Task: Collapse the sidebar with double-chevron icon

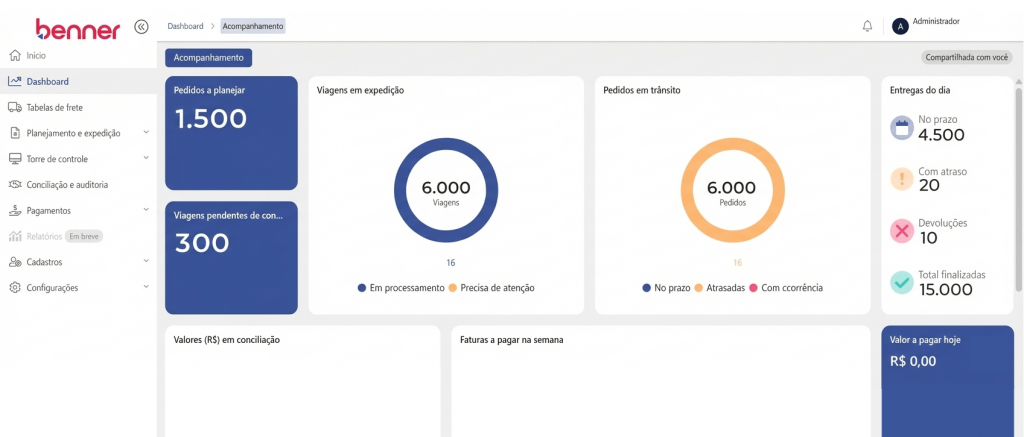Action: tap(141, 27)
